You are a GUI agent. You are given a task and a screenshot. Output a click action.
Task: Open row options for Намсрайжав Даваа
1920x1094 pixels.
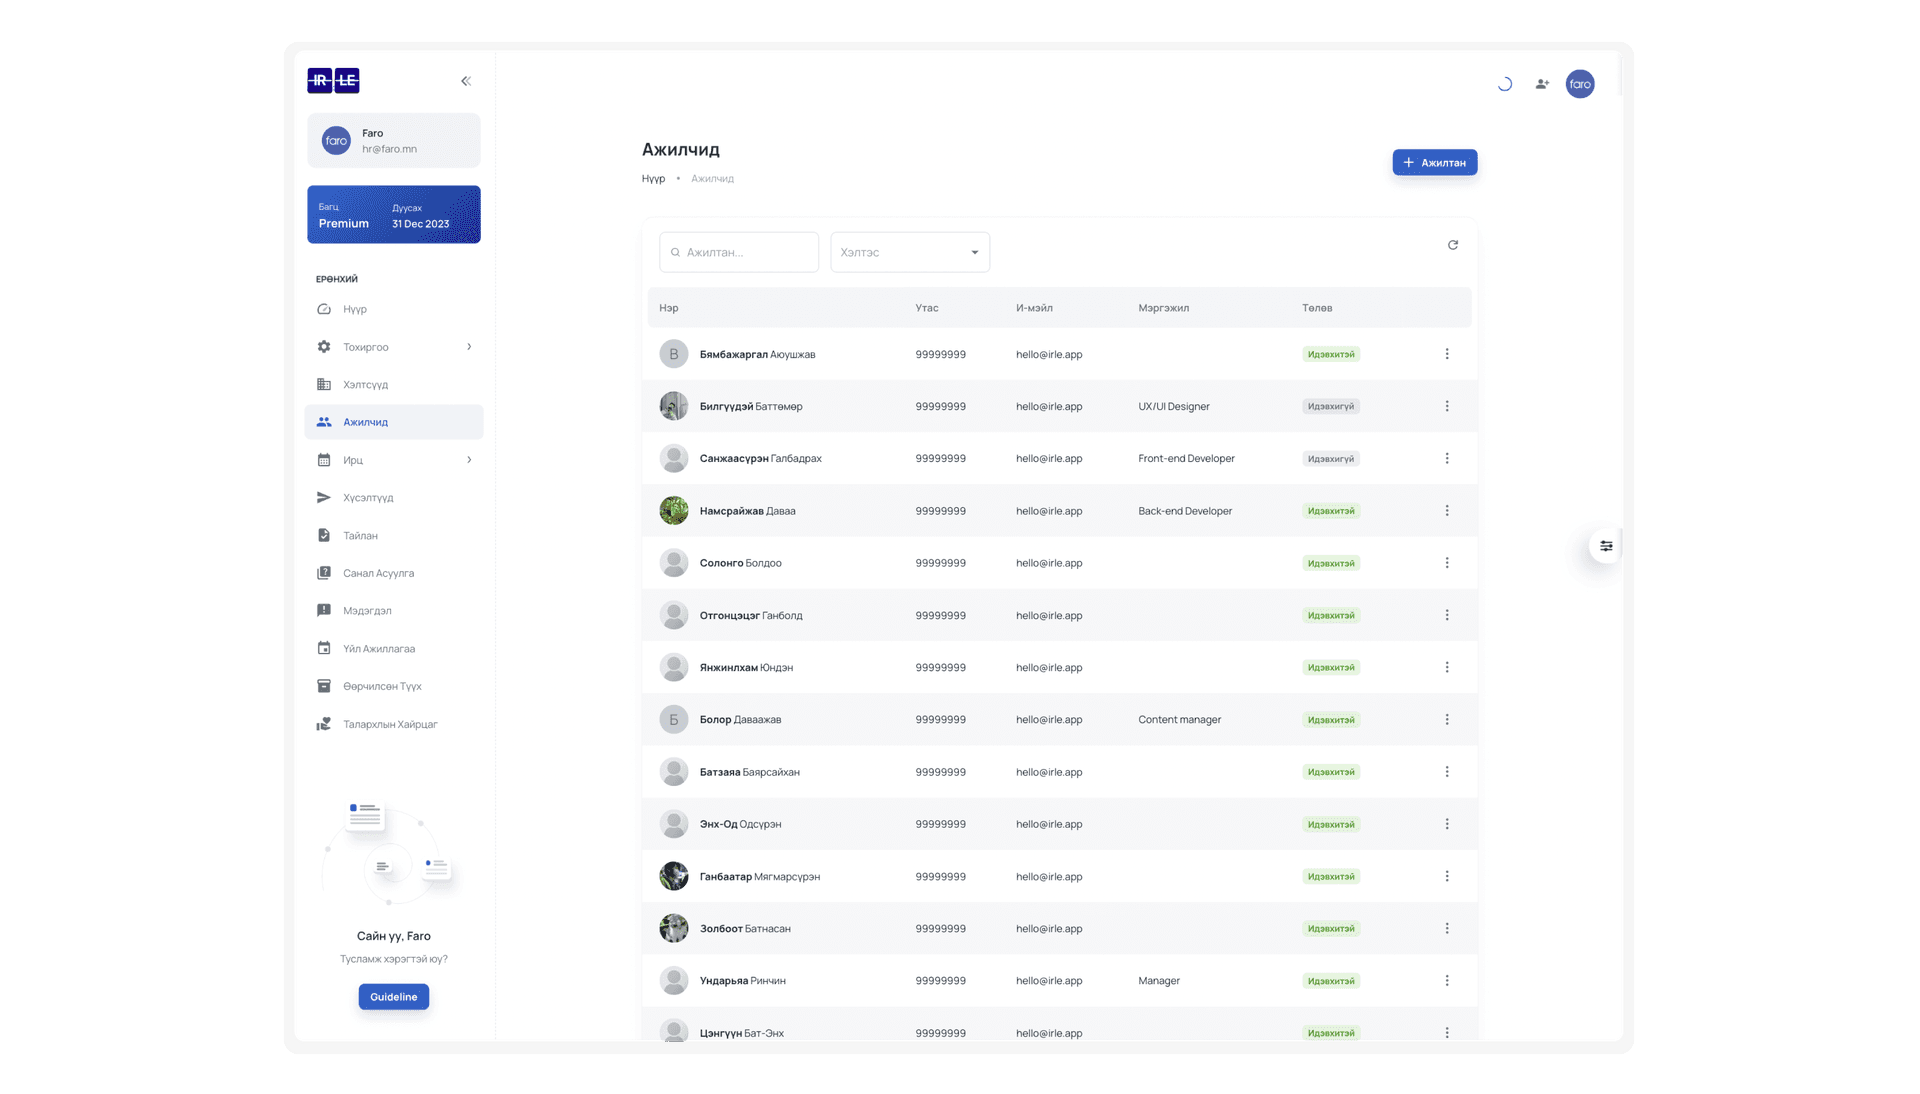pos(1447,510)
